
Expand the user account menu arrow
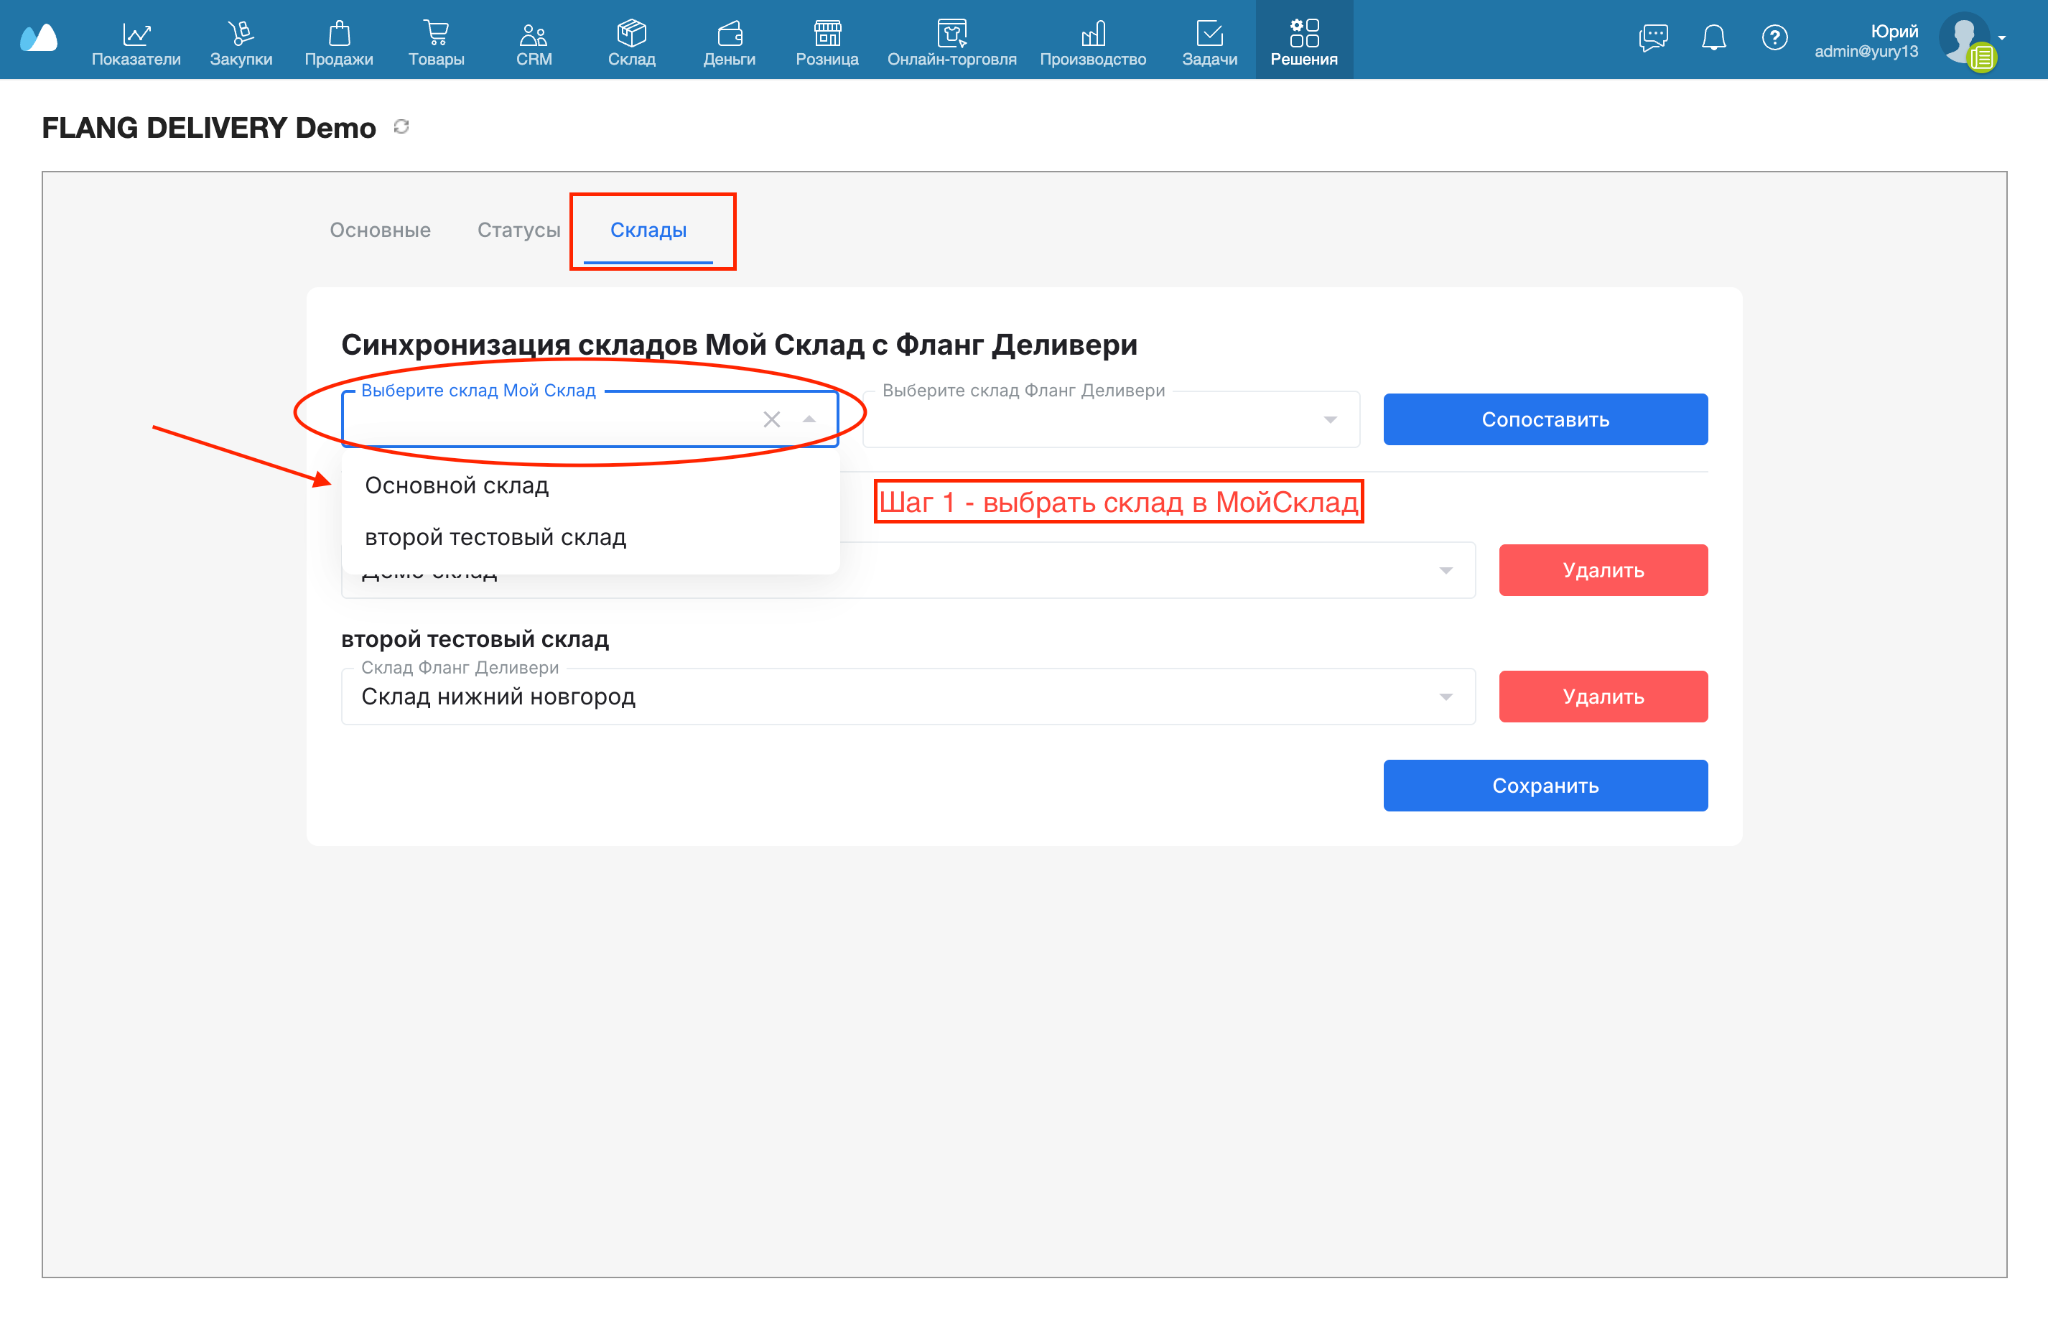(2002, 38)
